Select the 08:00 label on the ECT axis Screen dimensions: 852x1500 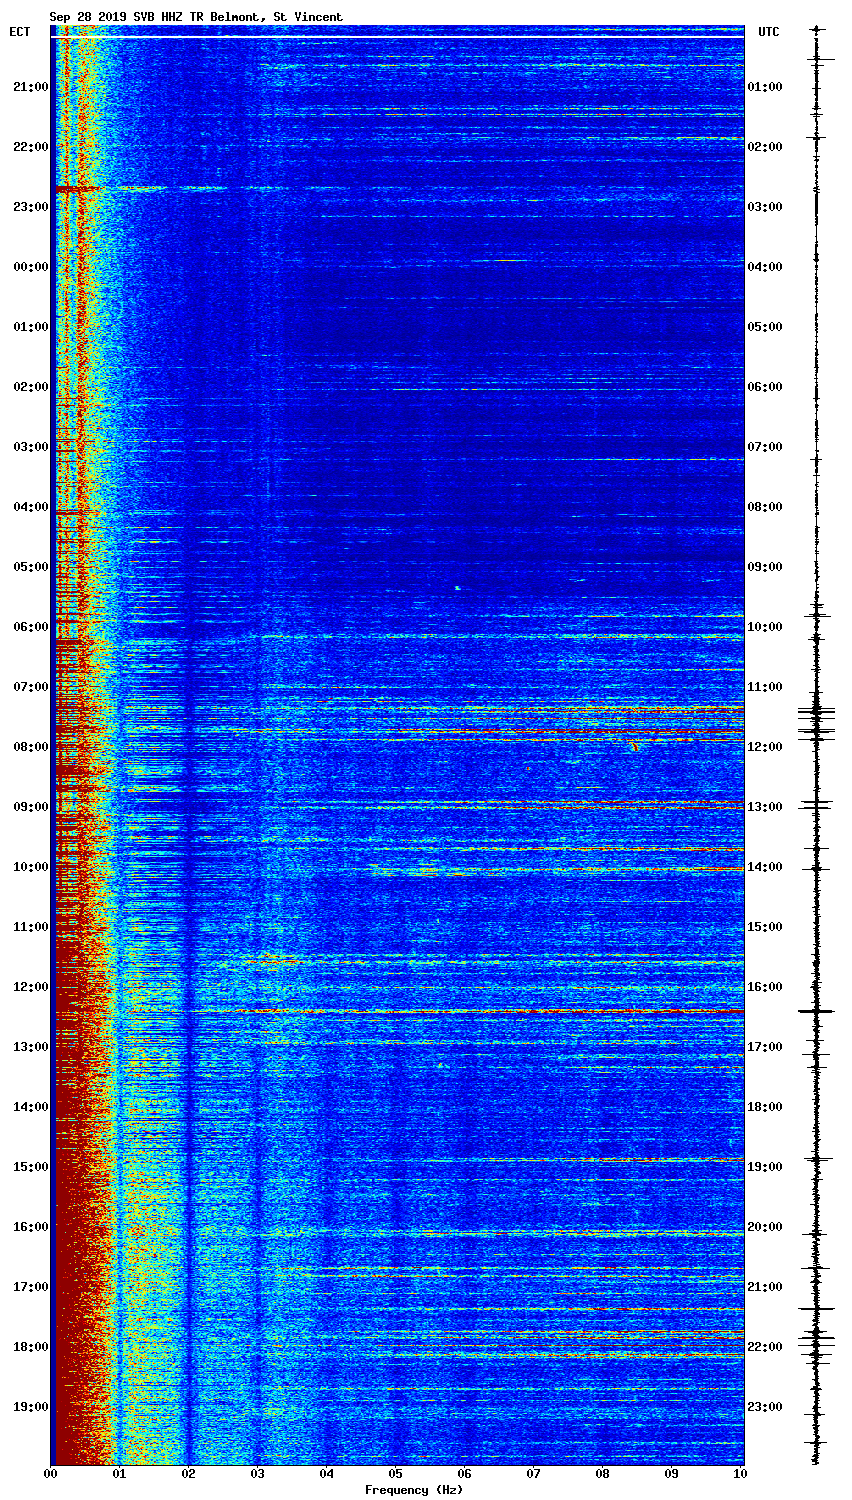28,747
